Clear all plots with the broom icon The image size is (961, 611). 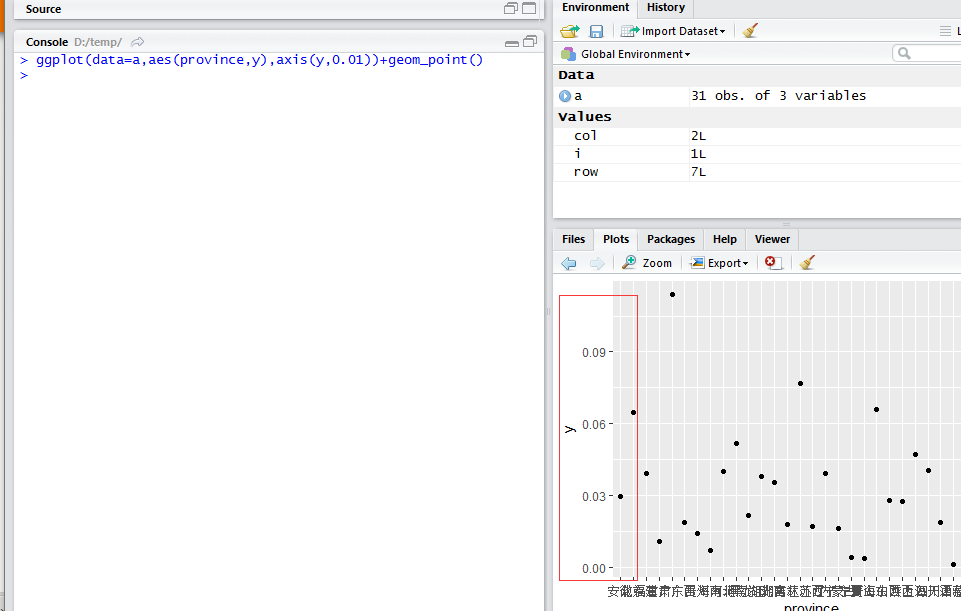(807, 262)
